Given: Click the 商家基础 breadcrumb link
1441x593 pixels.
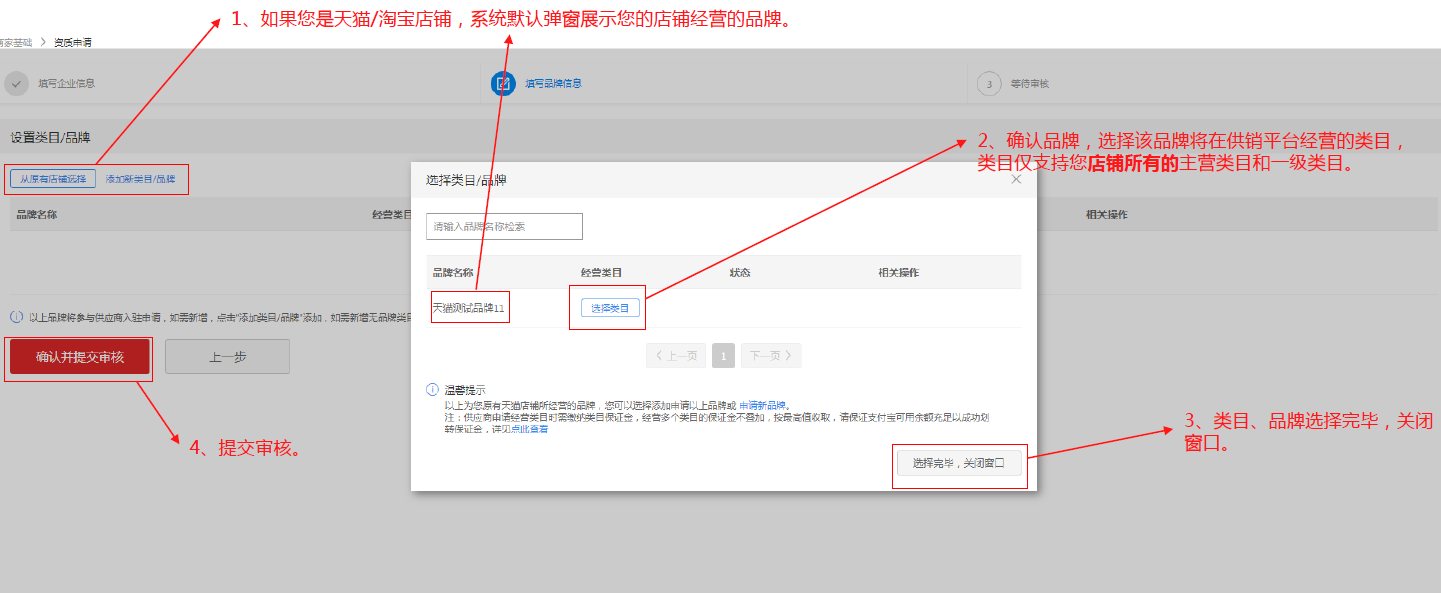Looking at the screenshot, I should click(16, 42).
